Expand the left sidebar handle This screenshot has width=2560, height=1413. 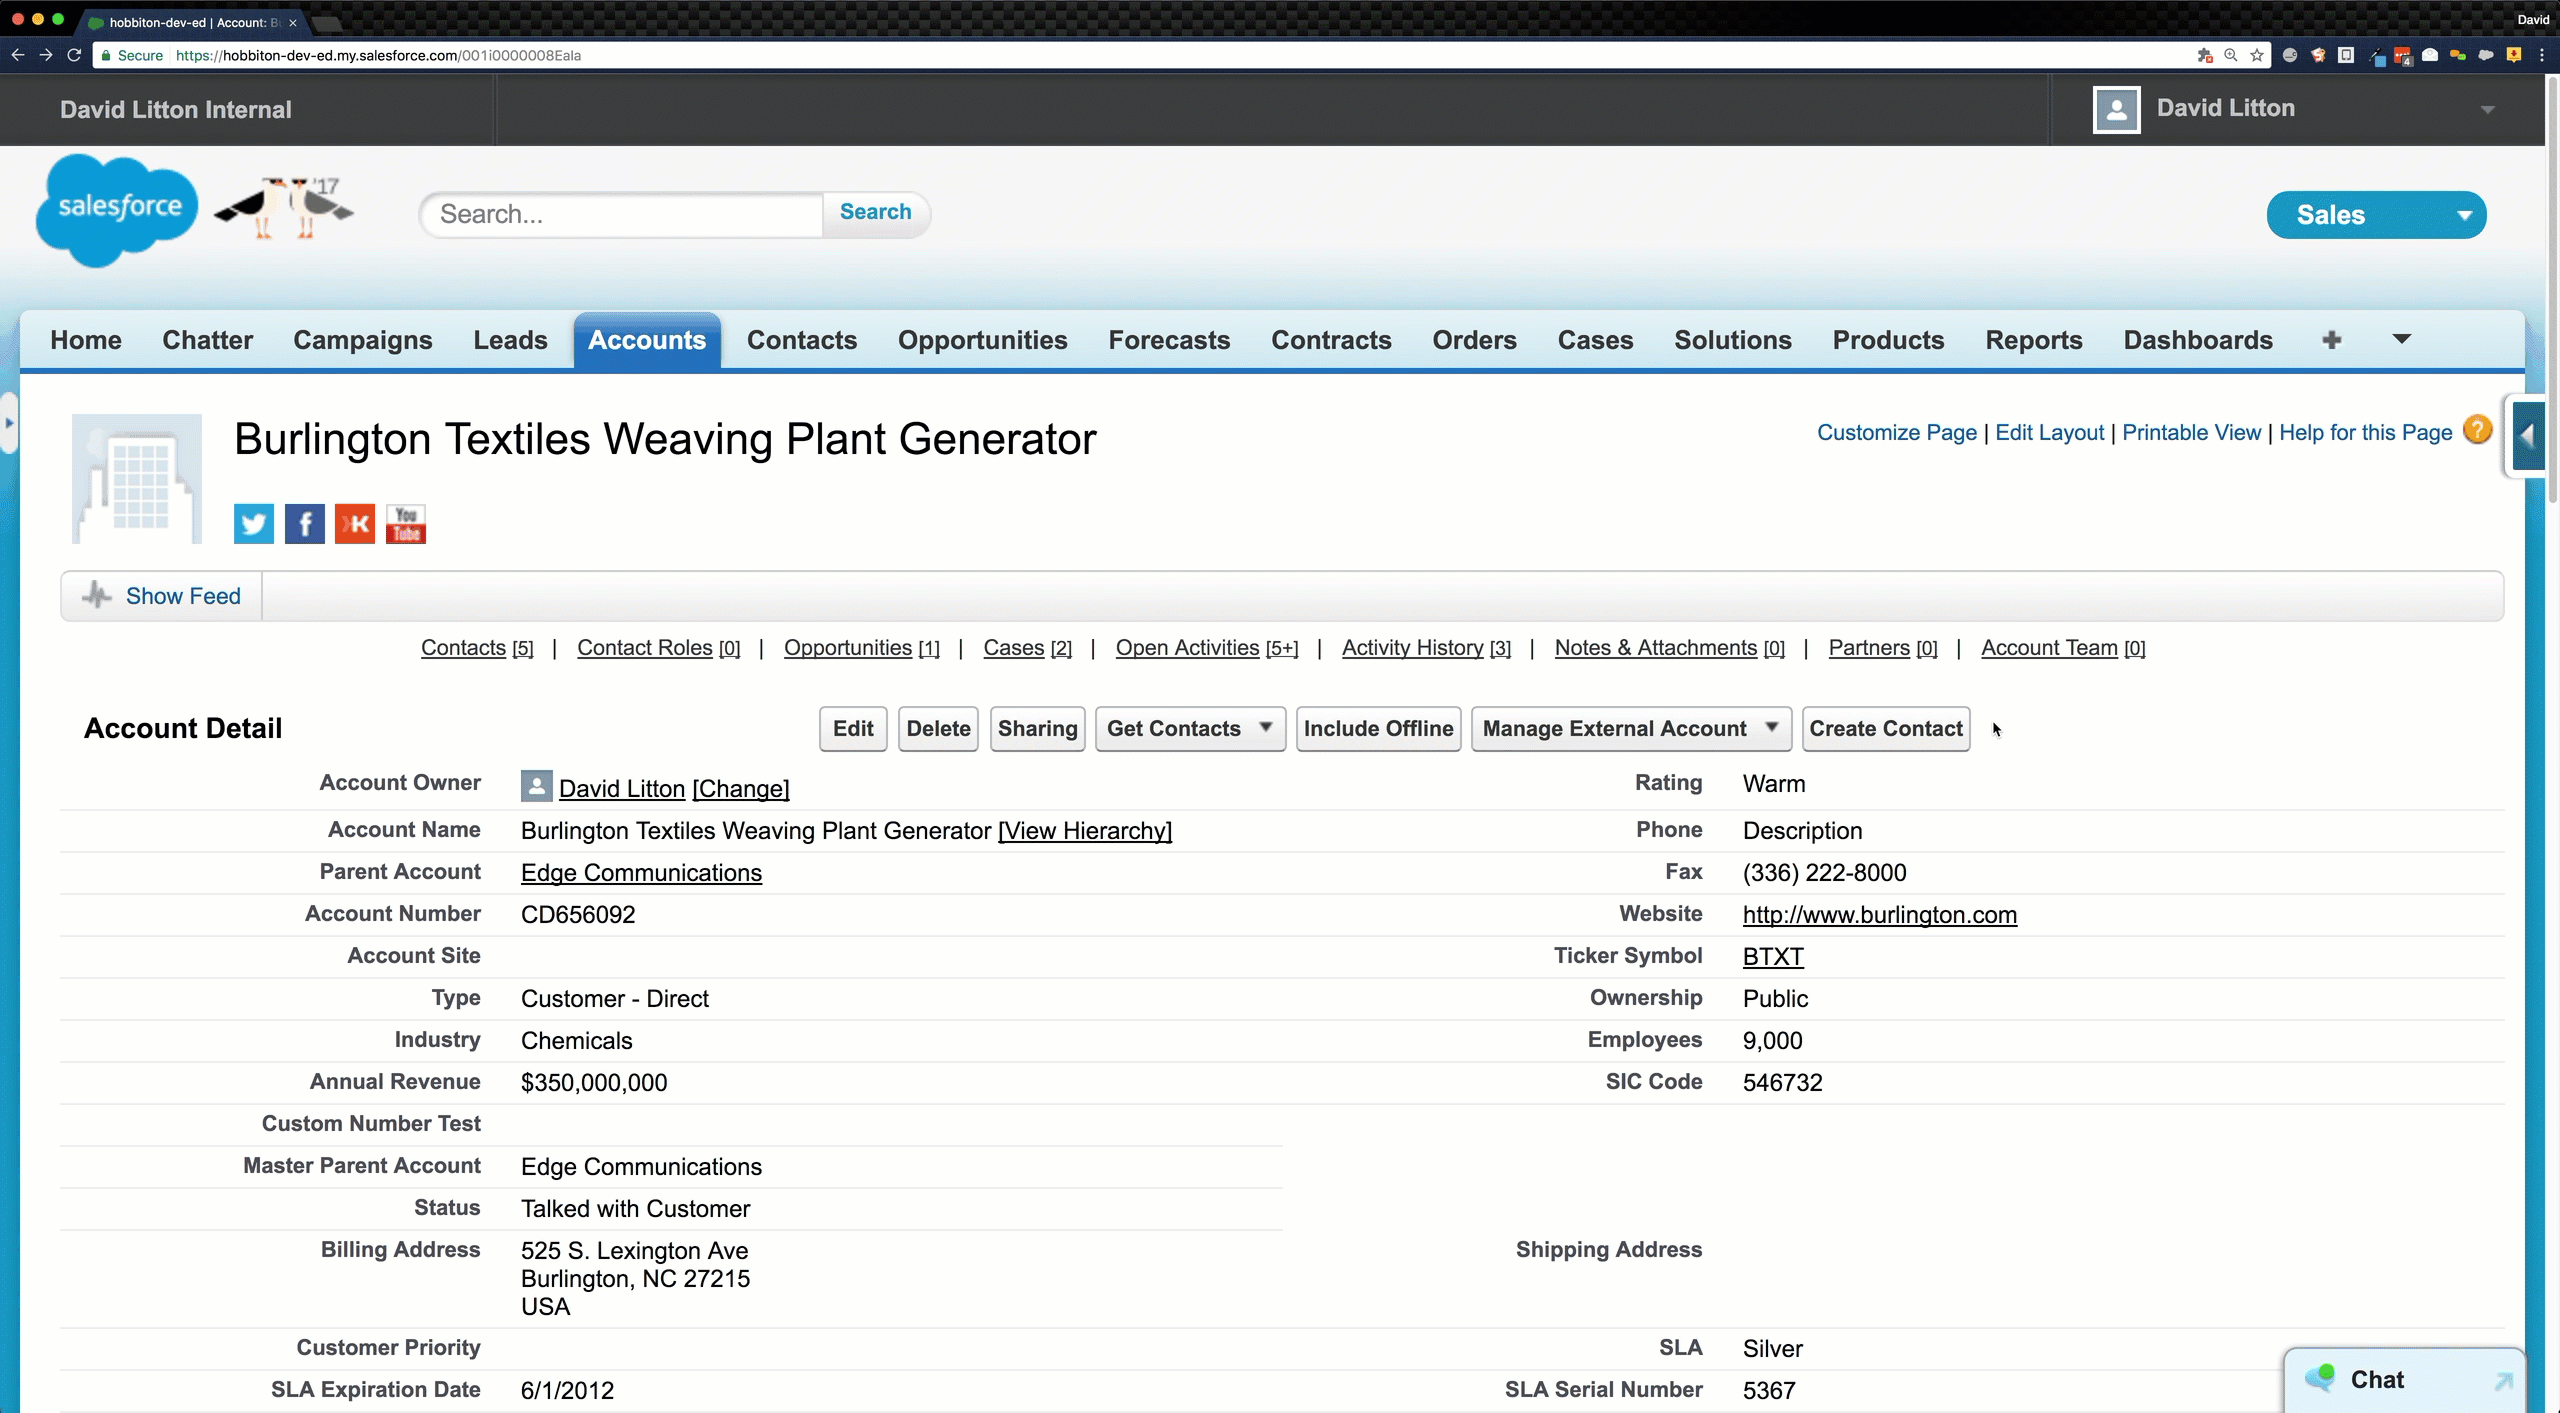[x=9, y=423]
